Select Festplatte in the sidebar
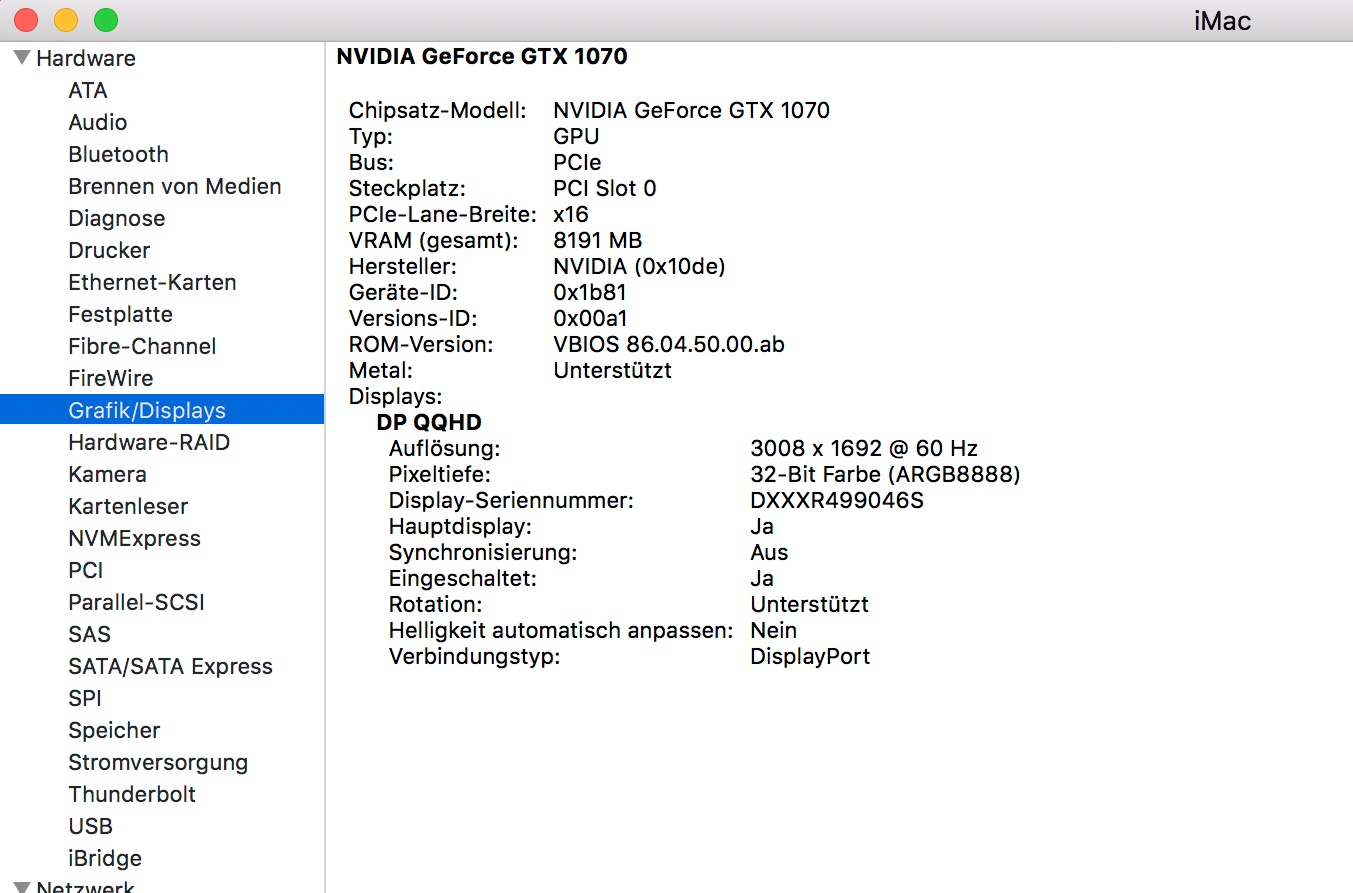This screenshot has width=1353, height=893. pos(120,314)
